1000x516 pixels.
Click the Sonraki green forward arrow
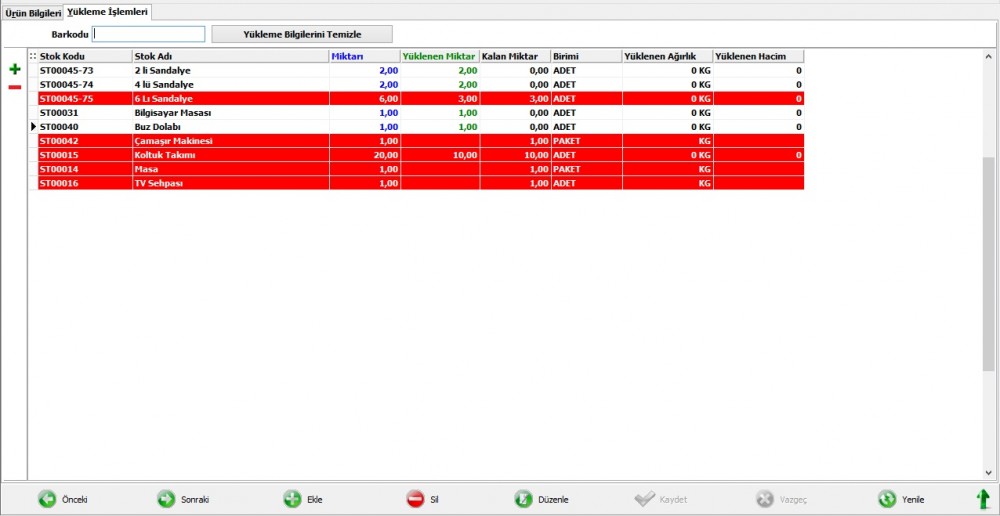(x=166, y=499)
